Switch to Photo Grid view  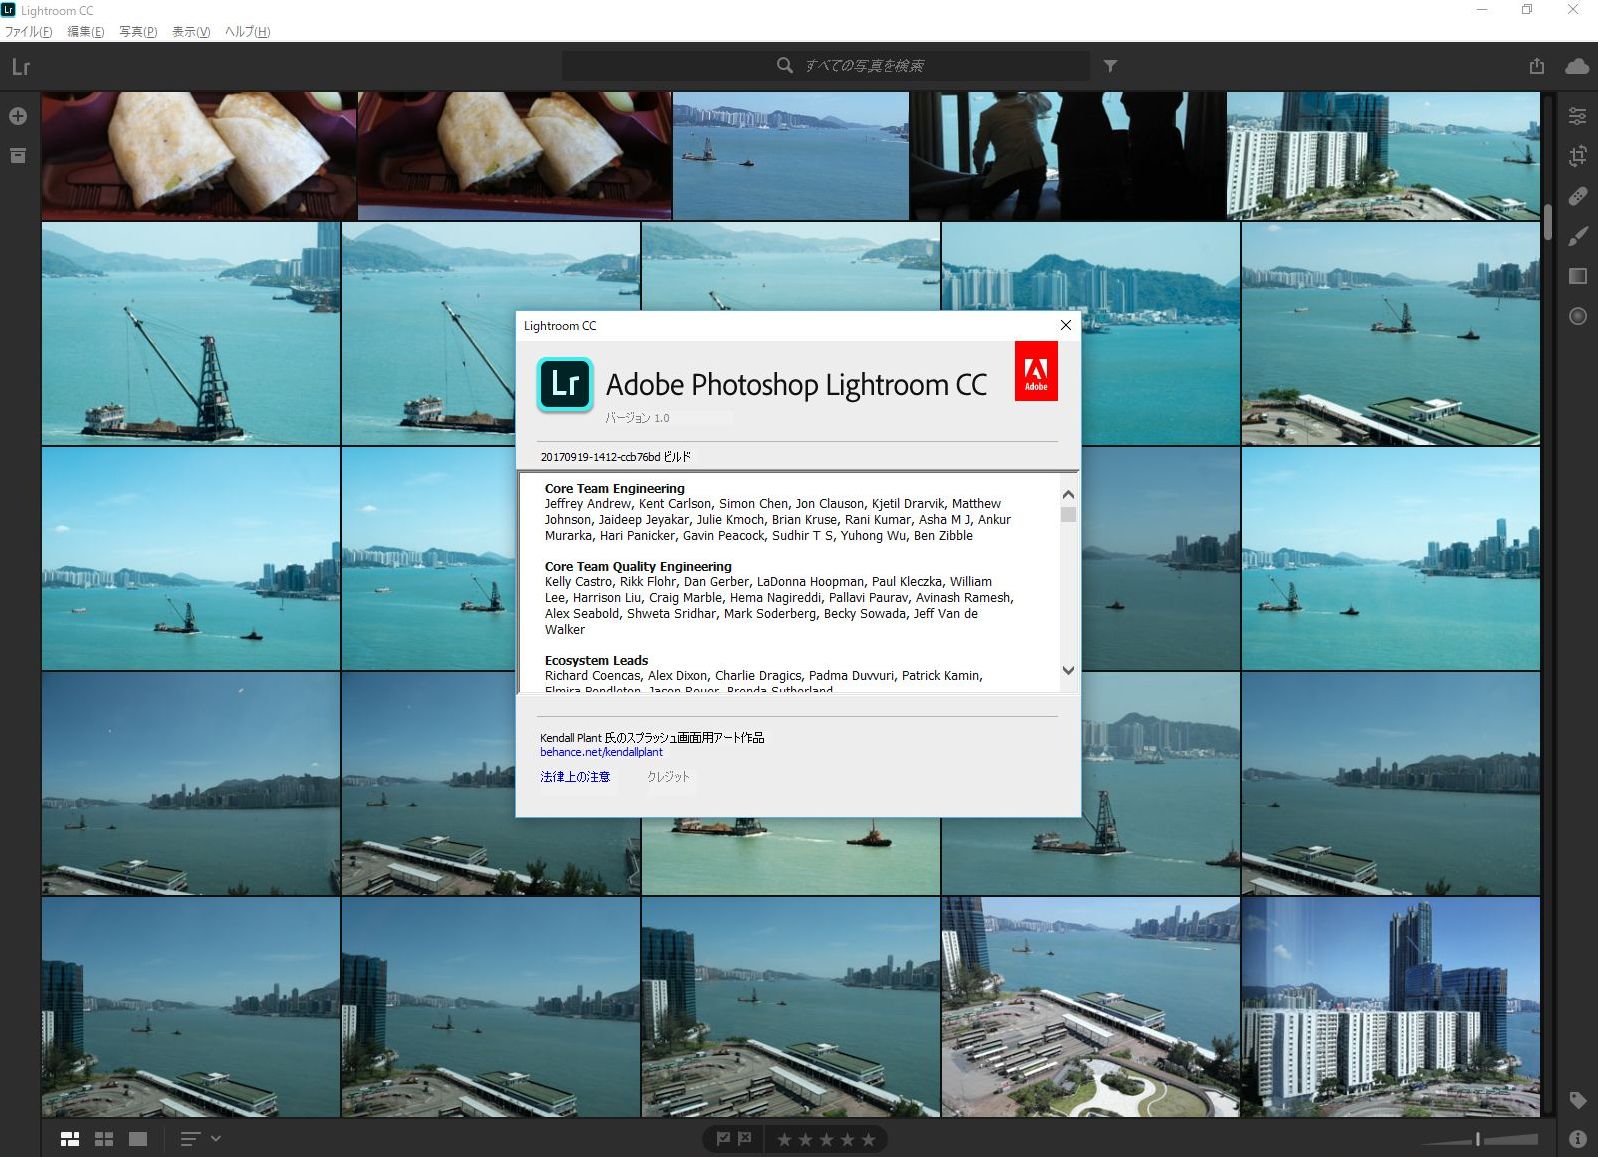(70, 1139)
